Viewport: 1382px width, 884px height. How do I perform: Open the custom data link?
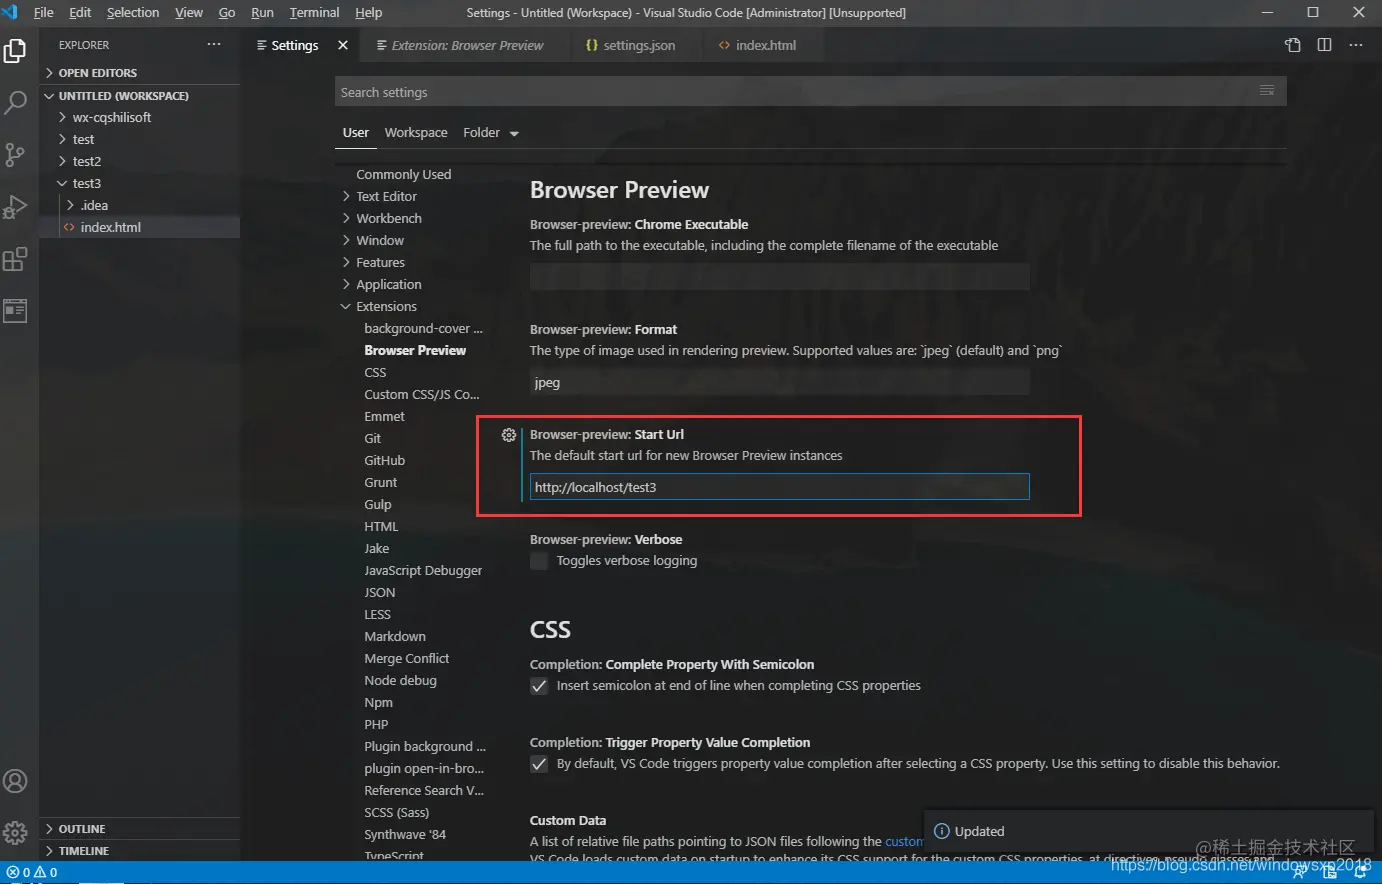904,842
